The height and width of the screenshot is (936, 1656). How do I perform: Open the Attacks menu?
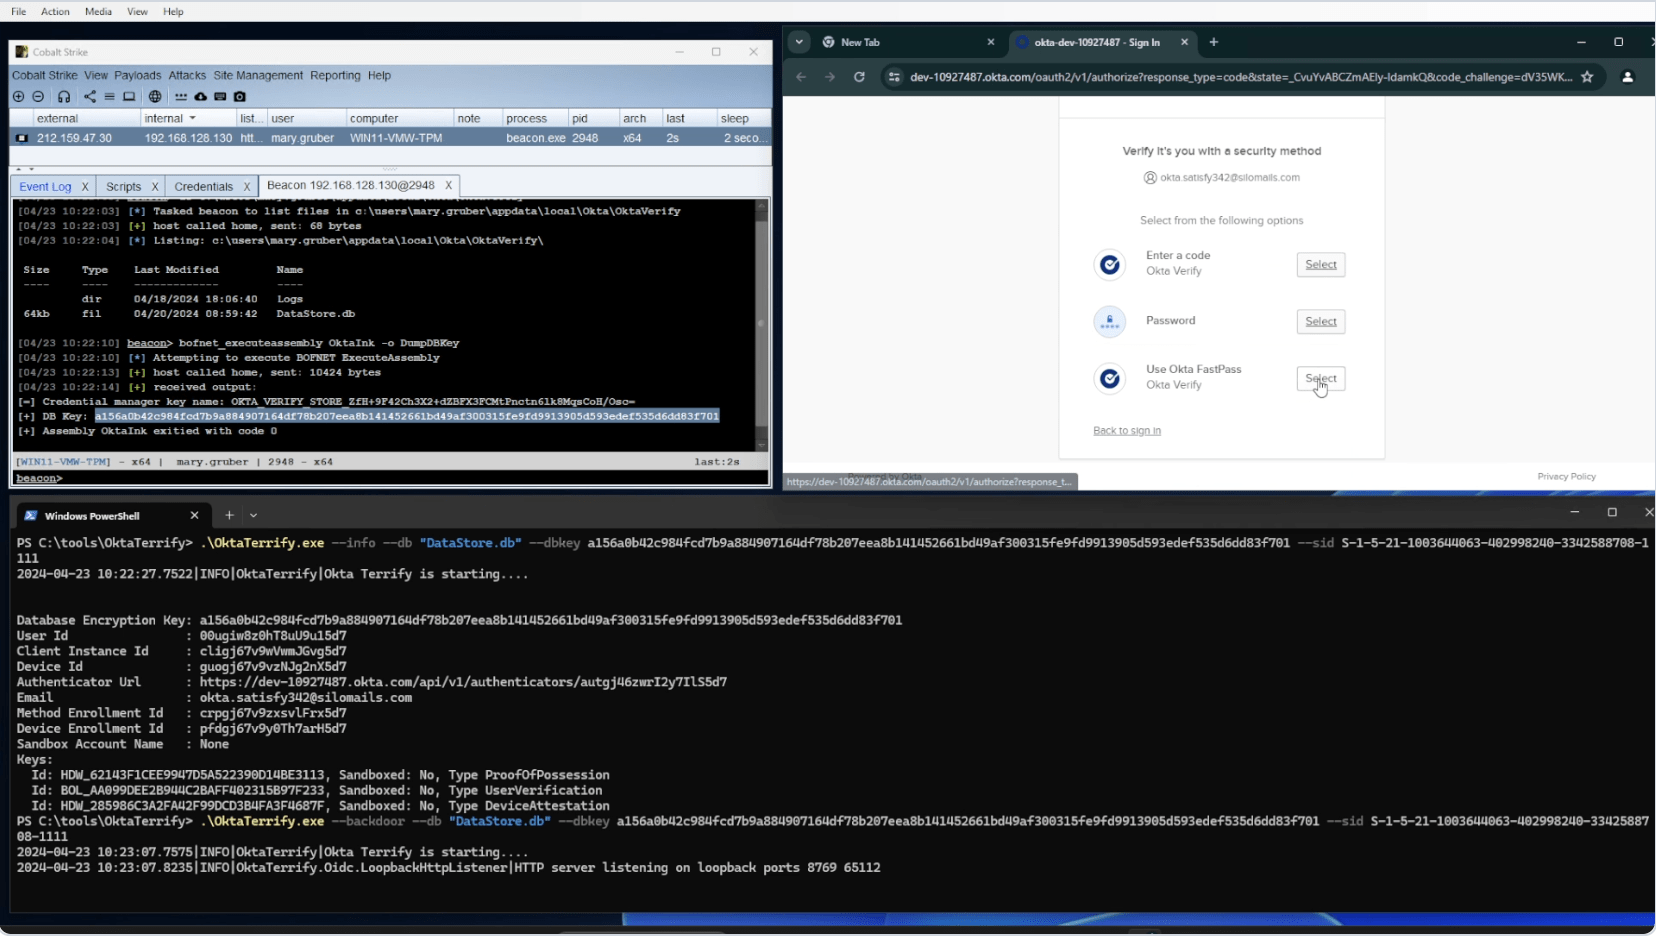(x=187, y=75)
